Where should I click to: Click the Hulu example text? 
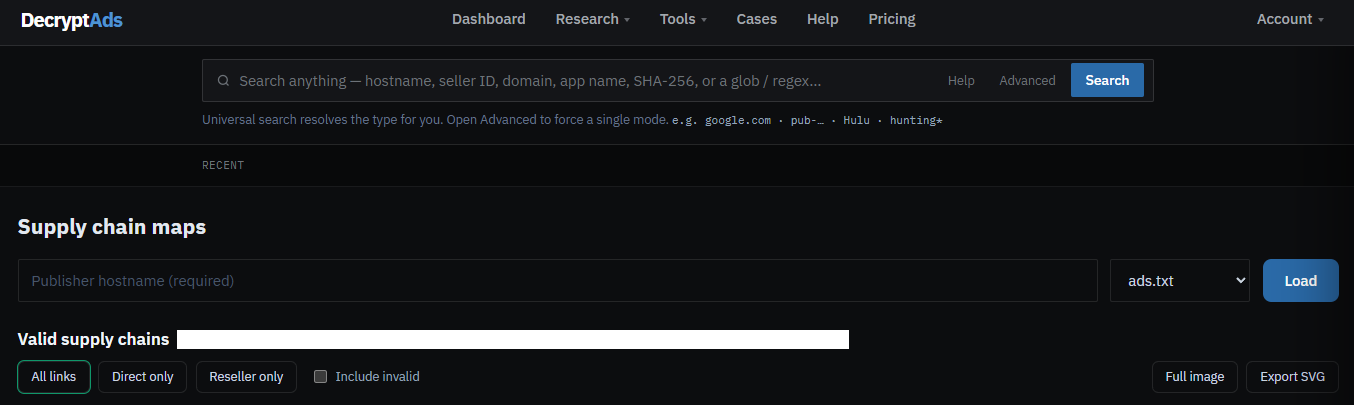point(856,120)
